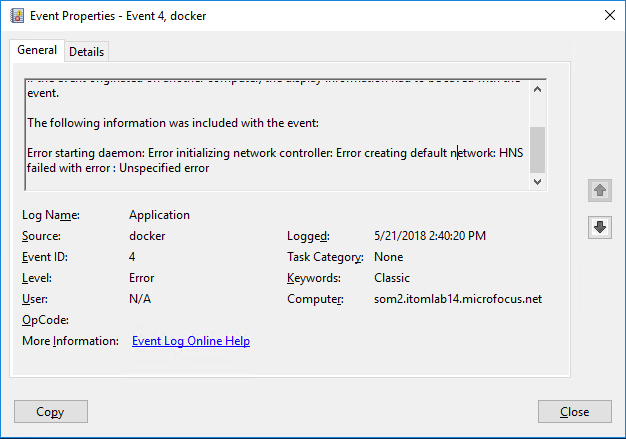Click the 'Keywords:' label
Screen dimensions: 626x439
(314, 278)
